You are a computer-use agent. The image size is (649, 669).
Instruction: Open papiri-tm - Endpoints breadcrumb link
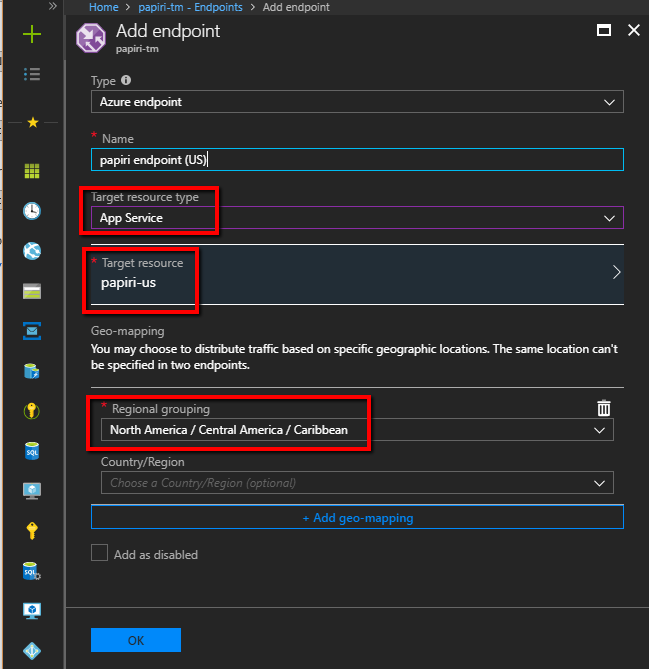click(190, 7)
